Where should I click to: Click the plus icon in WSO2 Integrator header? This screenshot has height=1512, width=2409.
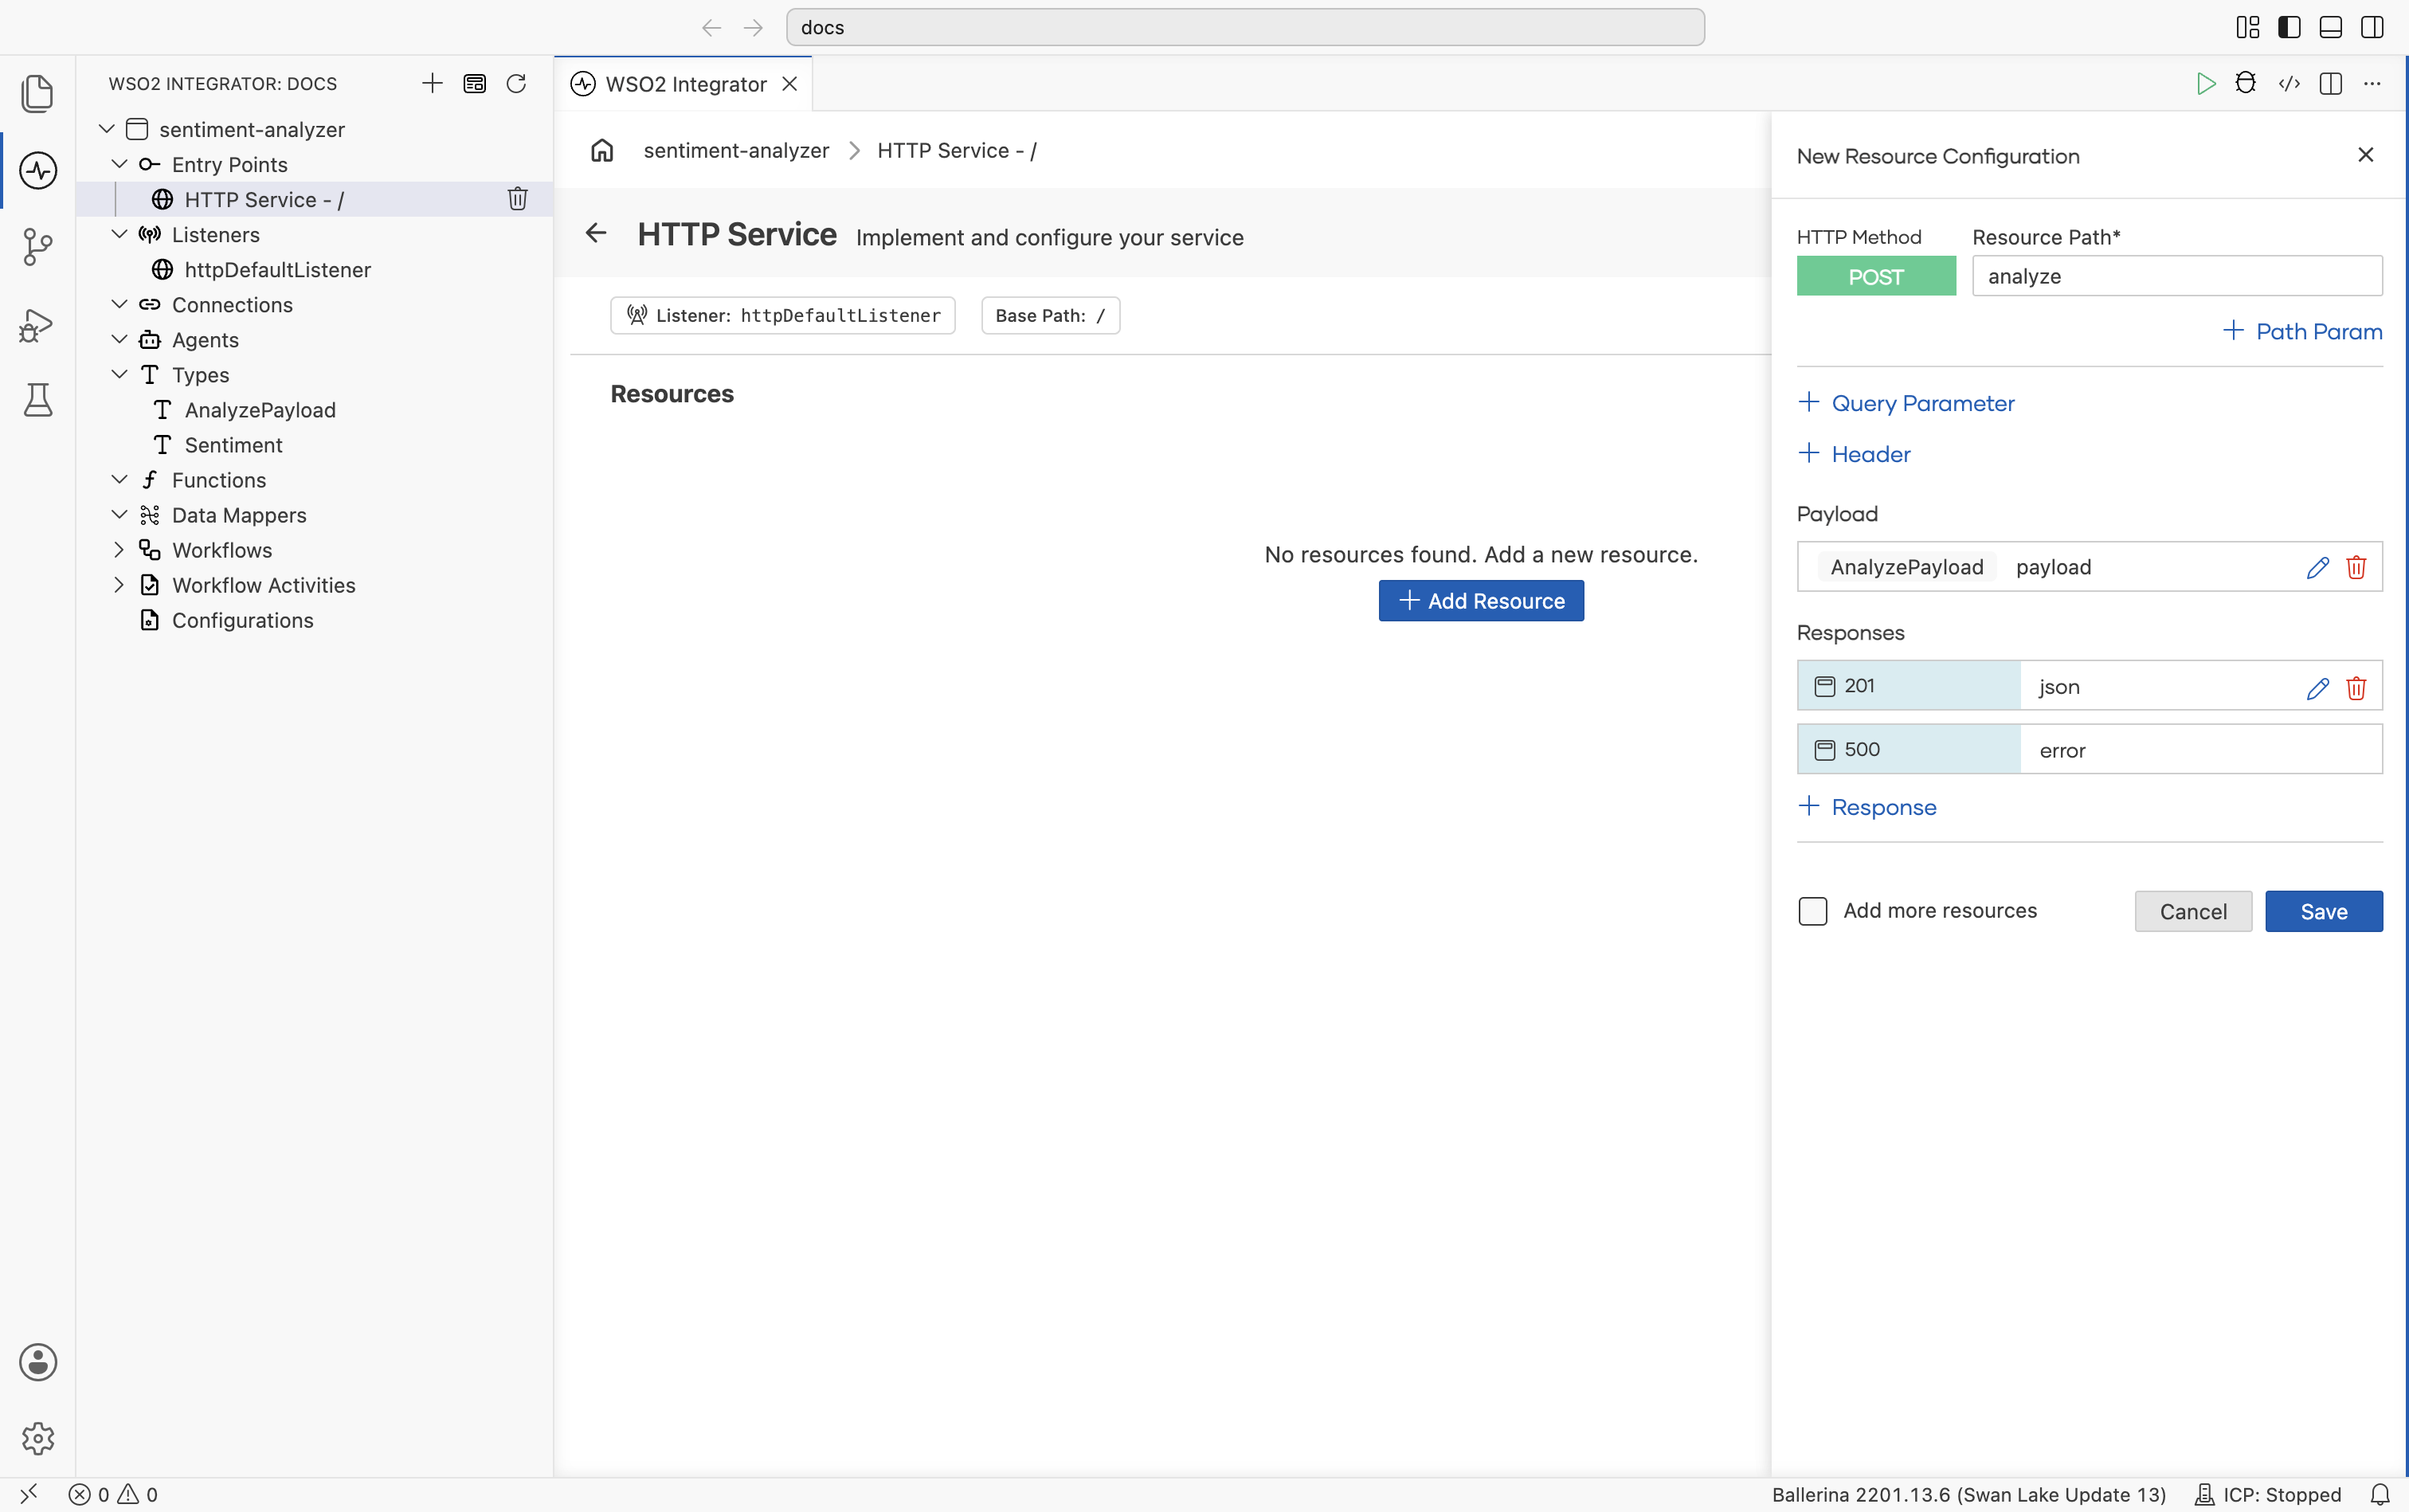[x=432, y=83]
